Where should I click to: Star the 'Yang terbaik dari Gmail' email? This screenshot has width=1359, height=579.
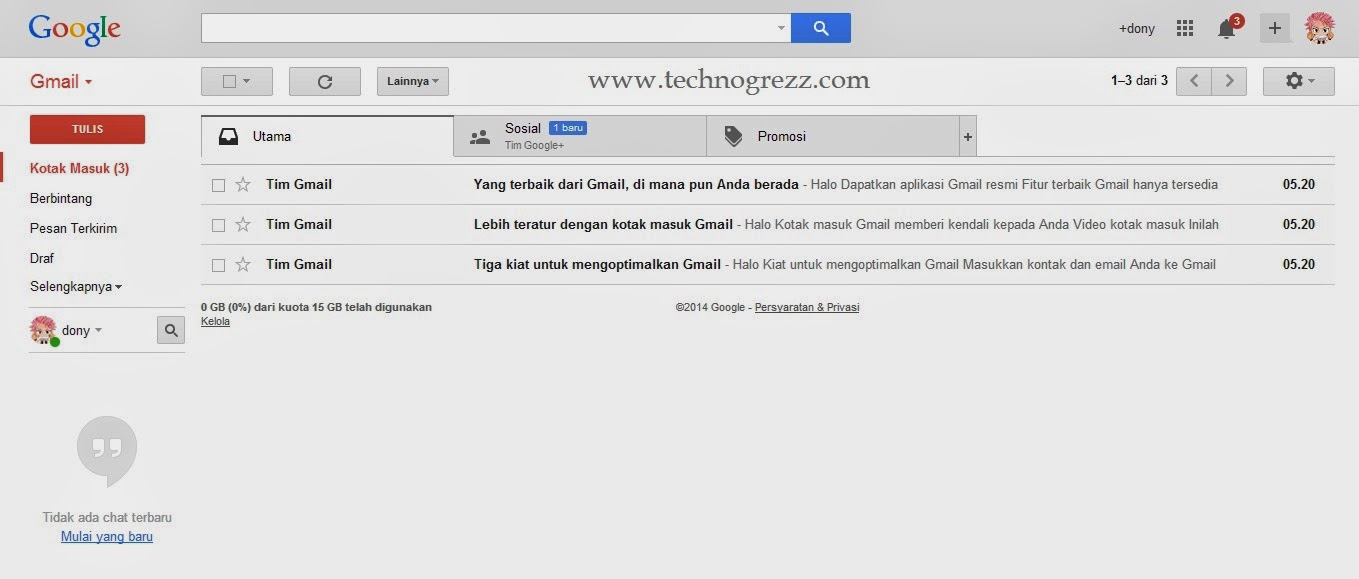coord(243,184)
